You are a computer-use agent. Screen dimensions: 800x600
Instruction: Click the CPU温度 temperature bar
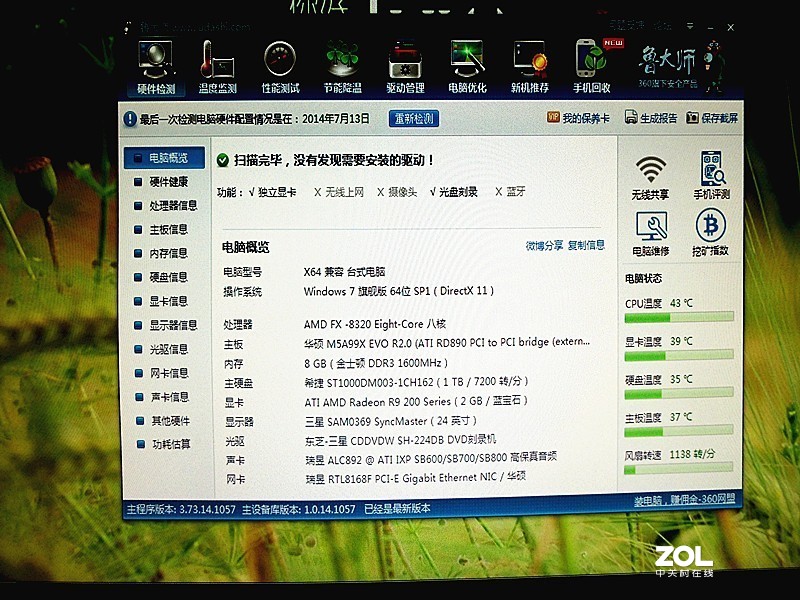[x=679, y=317]
